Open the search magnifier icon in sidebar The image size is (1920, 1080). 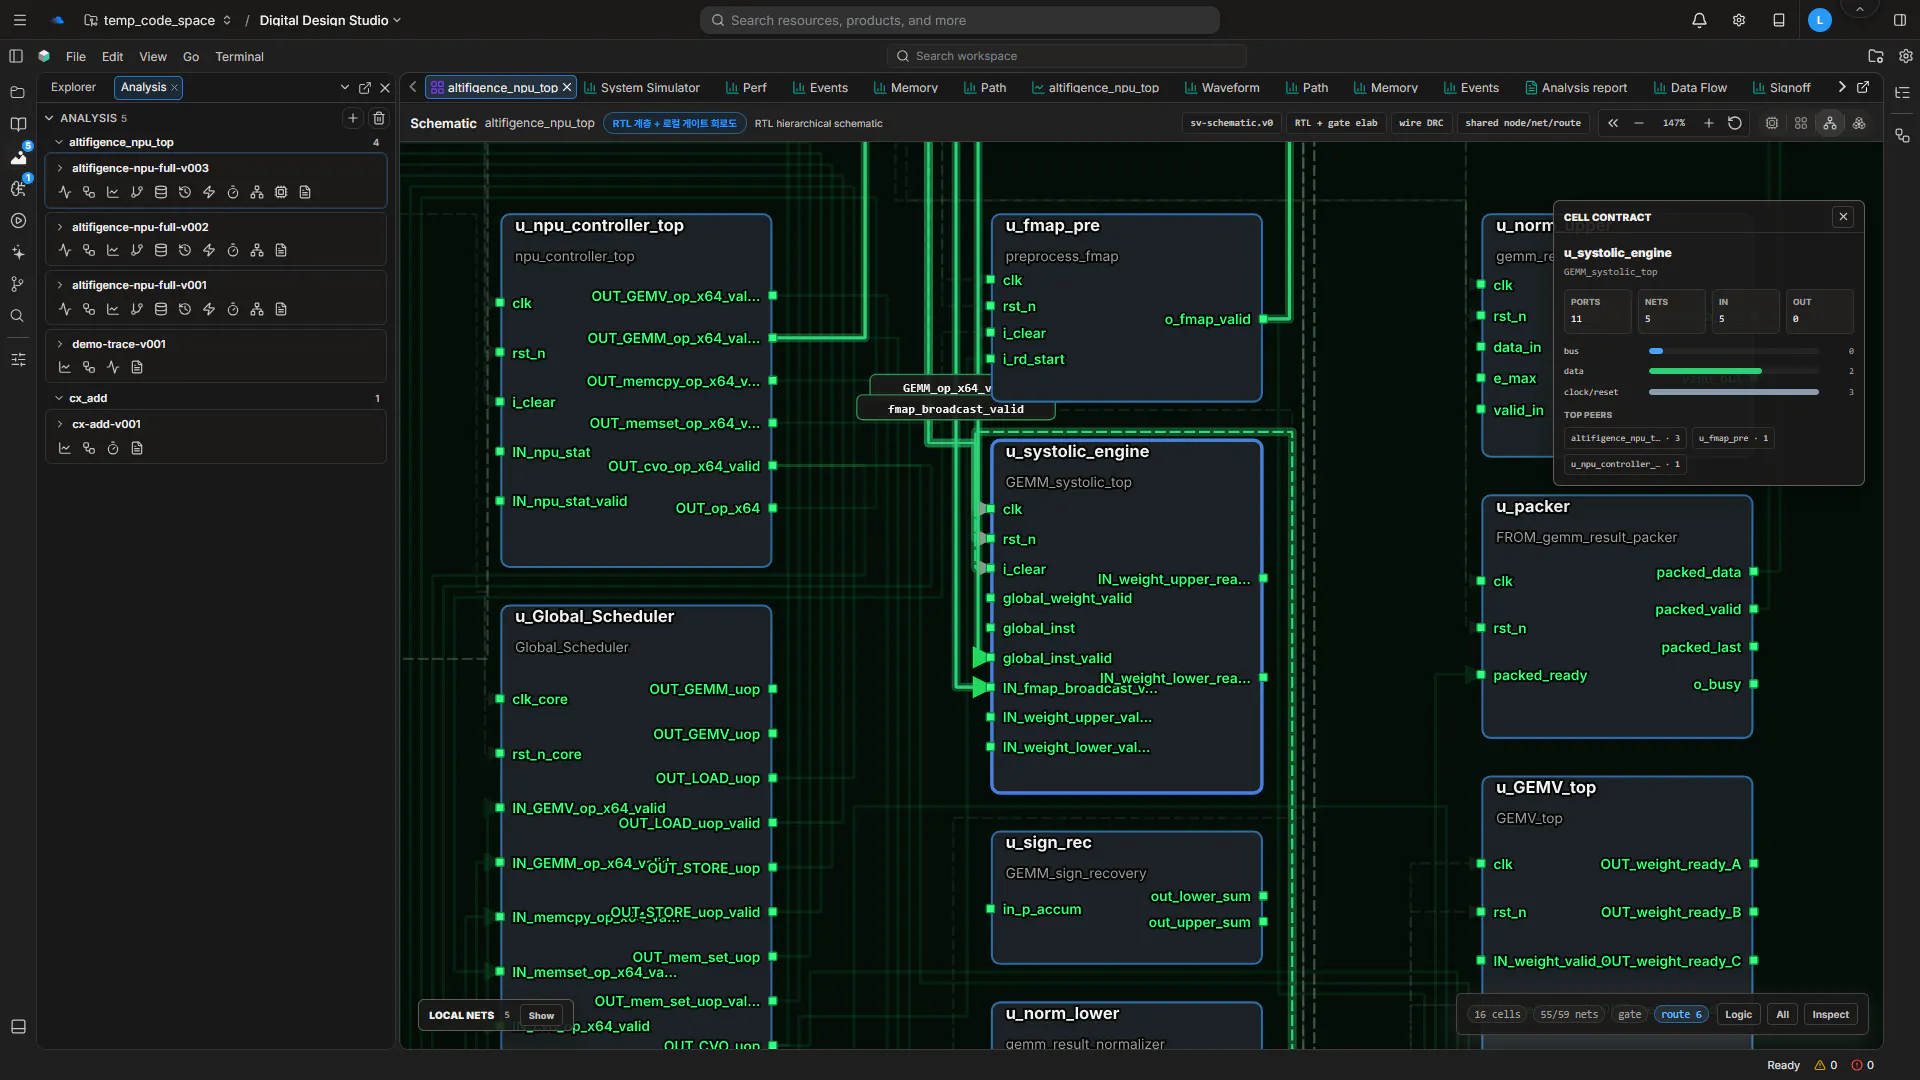pos(18,317)
